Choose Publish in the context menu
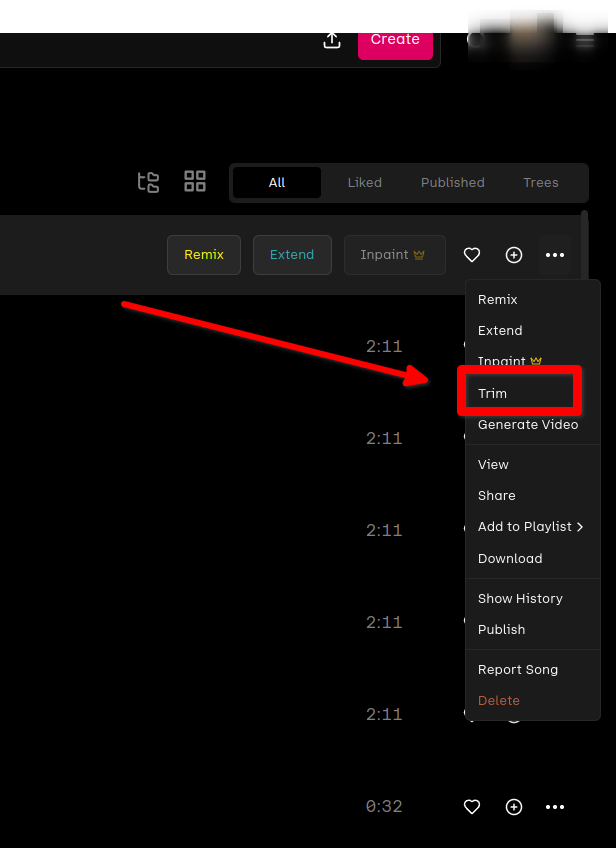This screenshot has width=616, height=848. pyautogui.click(x=533, y=630)
